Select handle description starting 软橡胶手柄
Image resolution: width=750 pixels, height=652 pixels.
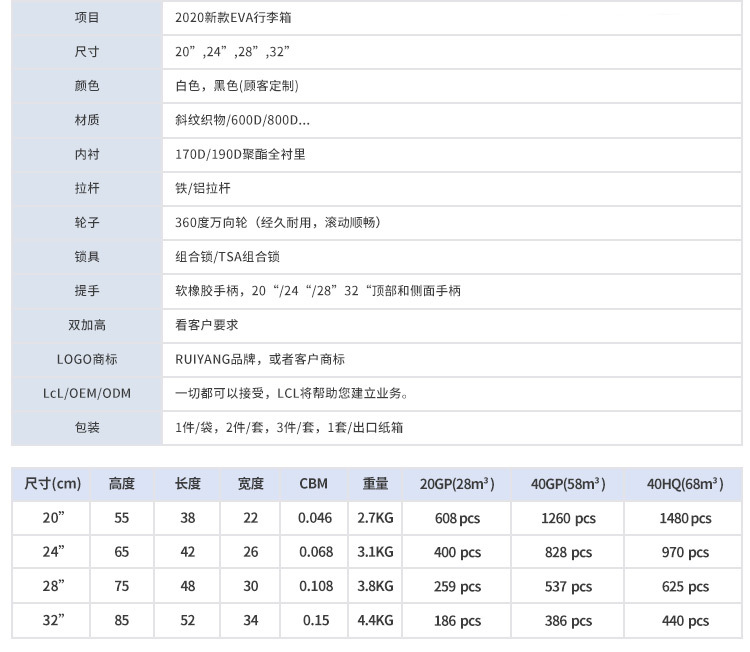[x=318, y=291]
